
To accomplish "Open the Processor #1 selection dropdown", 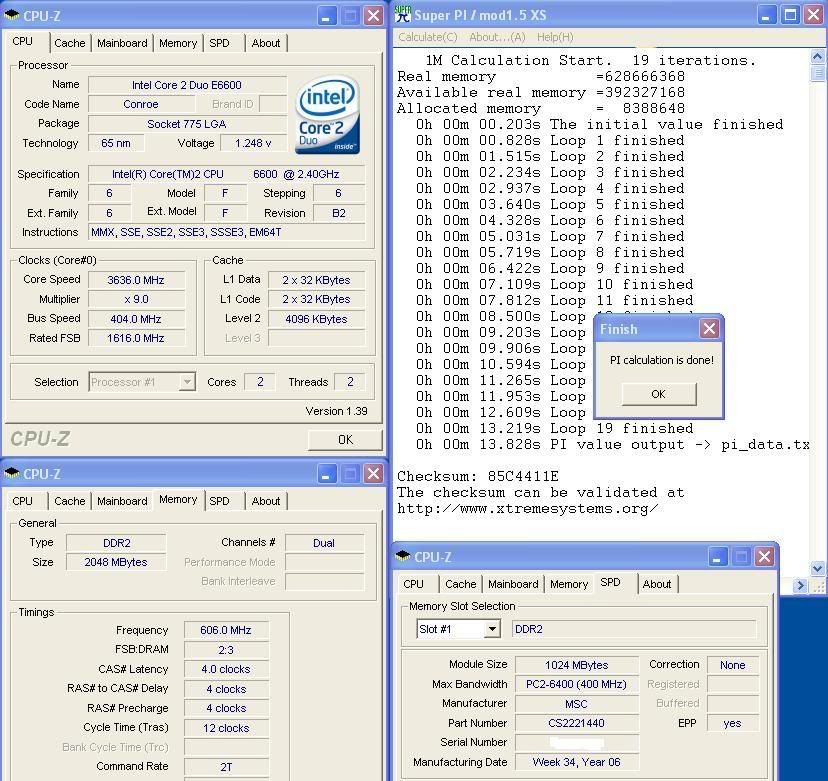I will (187, 381).
